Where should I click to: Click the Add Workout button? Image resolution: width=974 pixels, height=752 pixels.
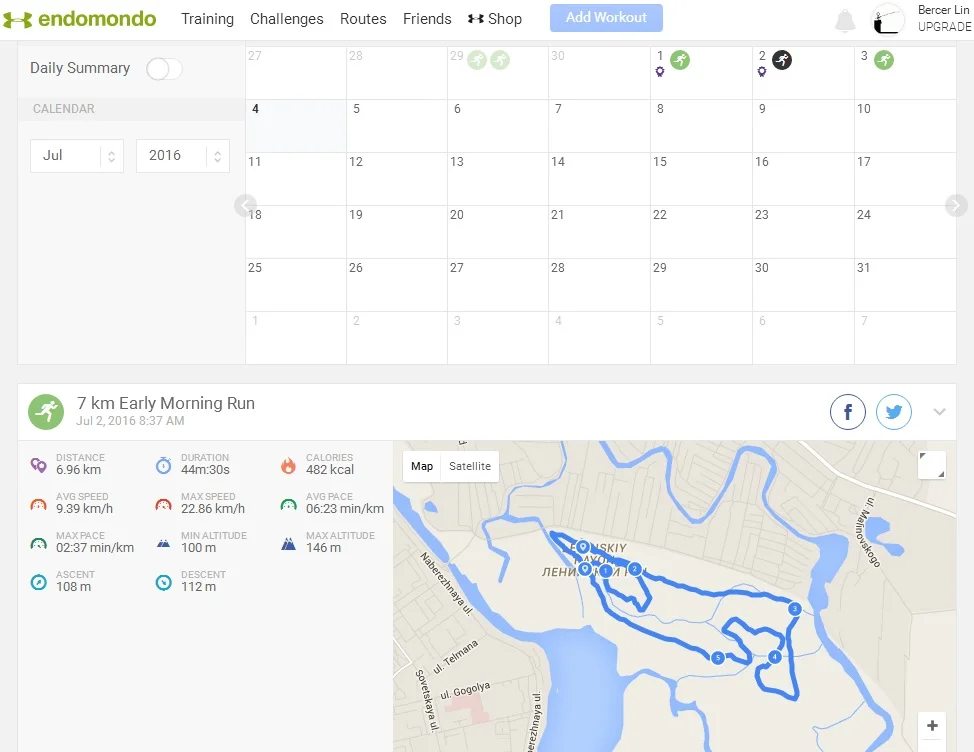coord(606,18)
